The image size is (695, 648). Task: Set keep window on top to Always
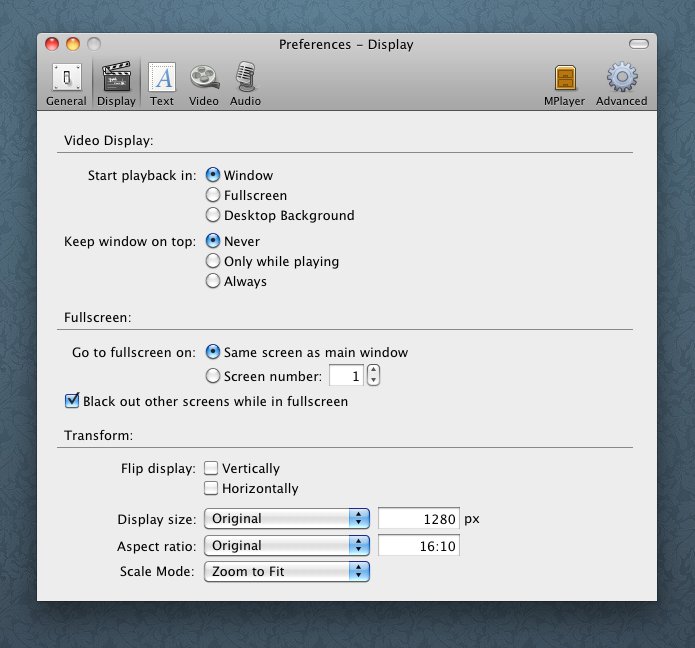click(213, 281)
